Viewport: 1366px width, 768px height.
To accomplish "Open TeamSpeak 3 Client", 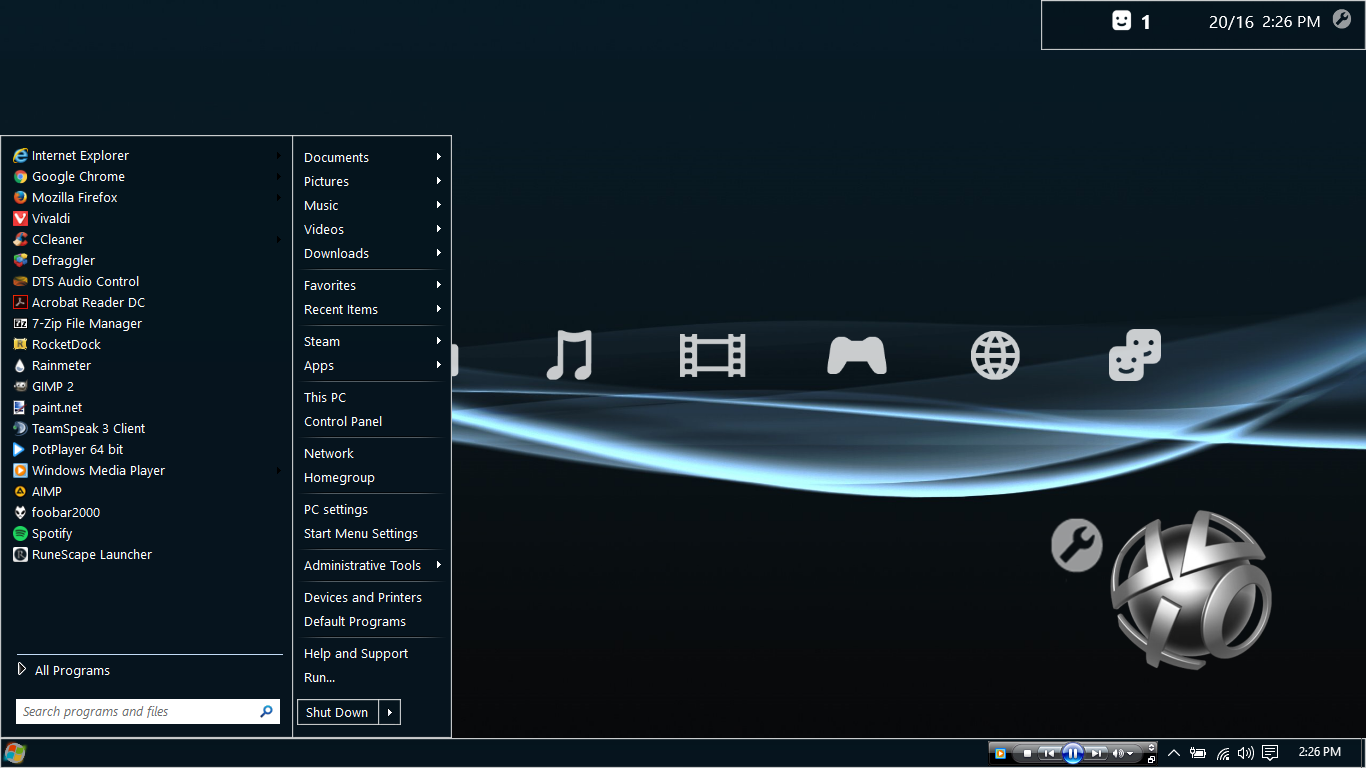I will point(146,428).
